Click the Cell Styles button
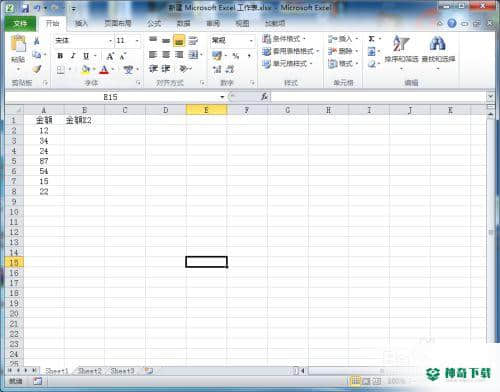 [x=287, y=63]
